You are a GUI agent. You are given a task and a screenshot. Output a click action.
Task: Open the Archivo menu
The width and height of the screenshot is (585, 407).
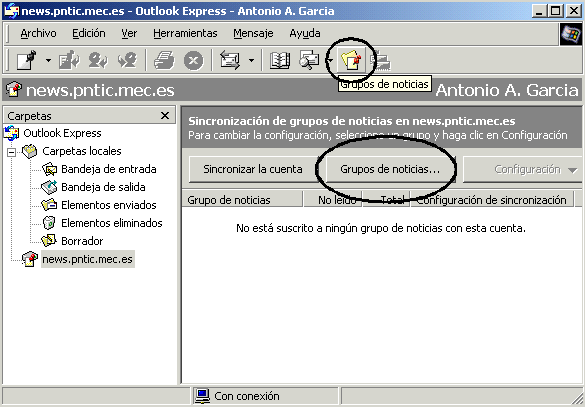(38, 33)
